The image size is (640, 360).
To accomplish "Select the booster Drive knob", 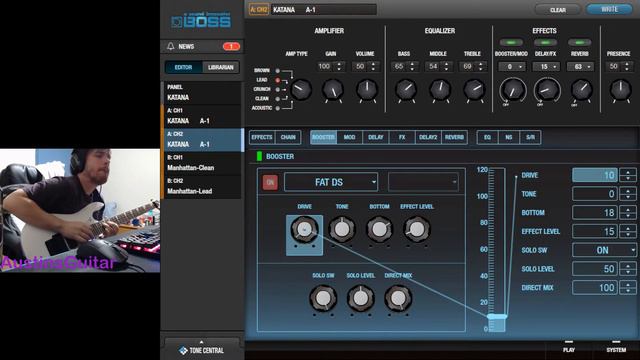I will pos(304,230).
